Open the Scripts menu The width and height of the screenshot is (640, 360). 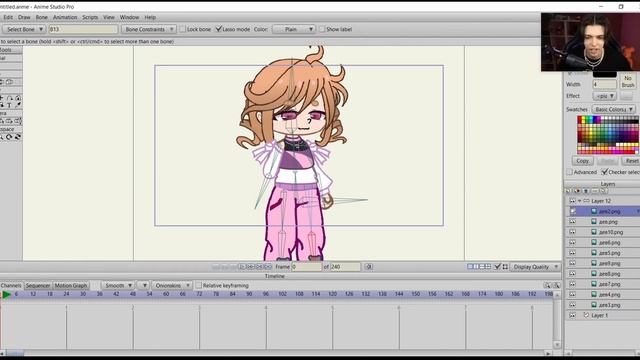coord(90,17)
